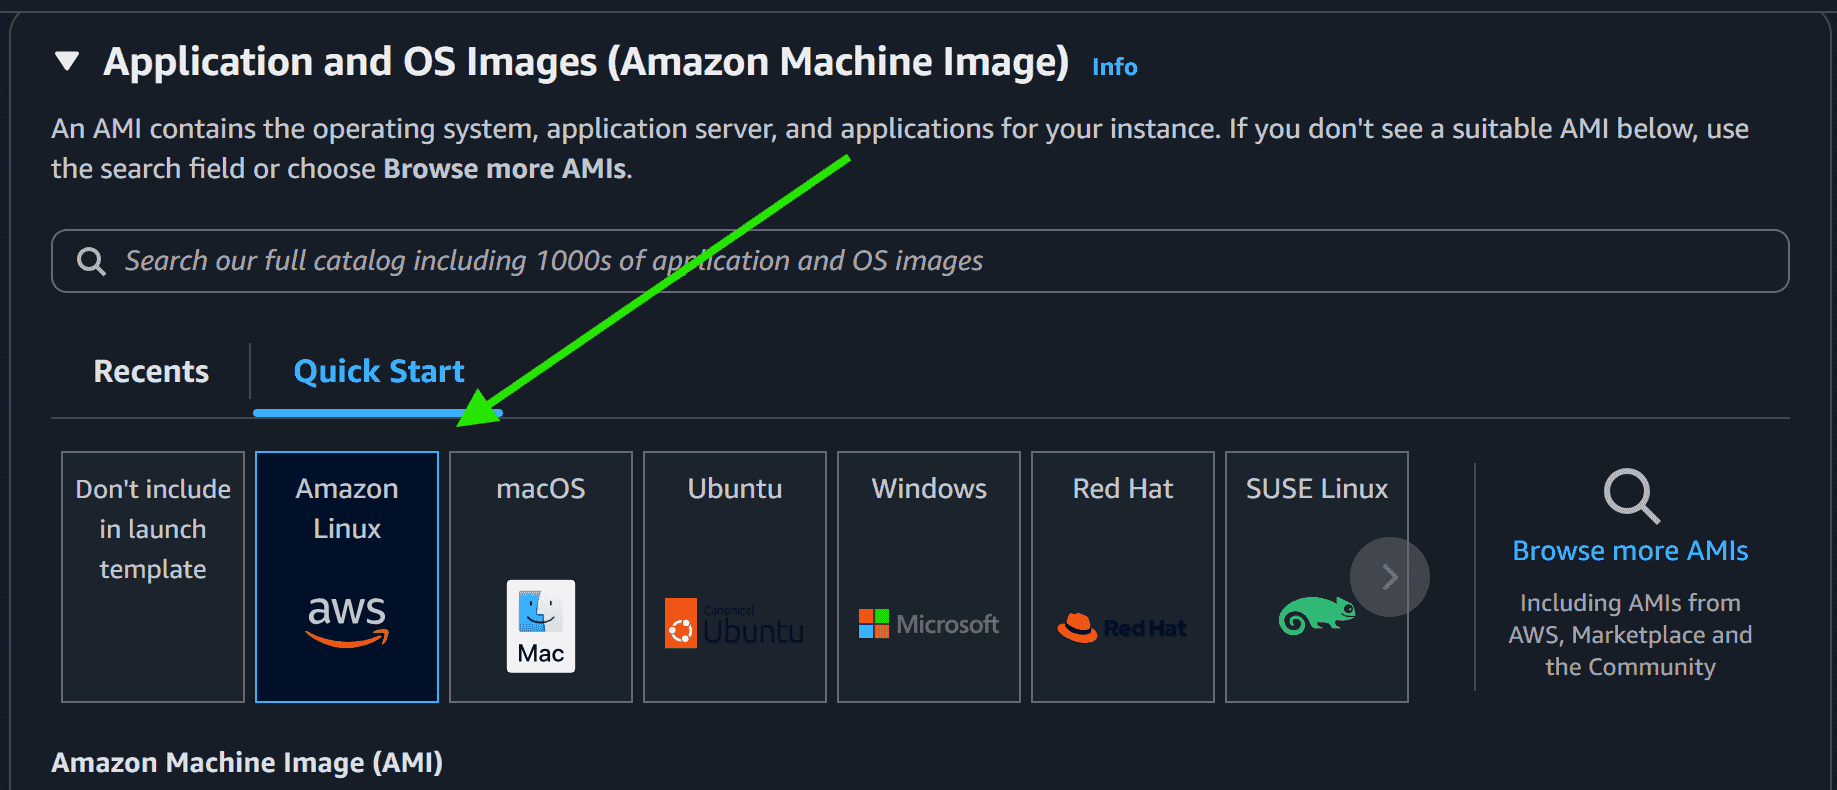Click the Browse more AMIs magnifier icon
This screenshot has width=1837, height=790.
[1631, 495]
